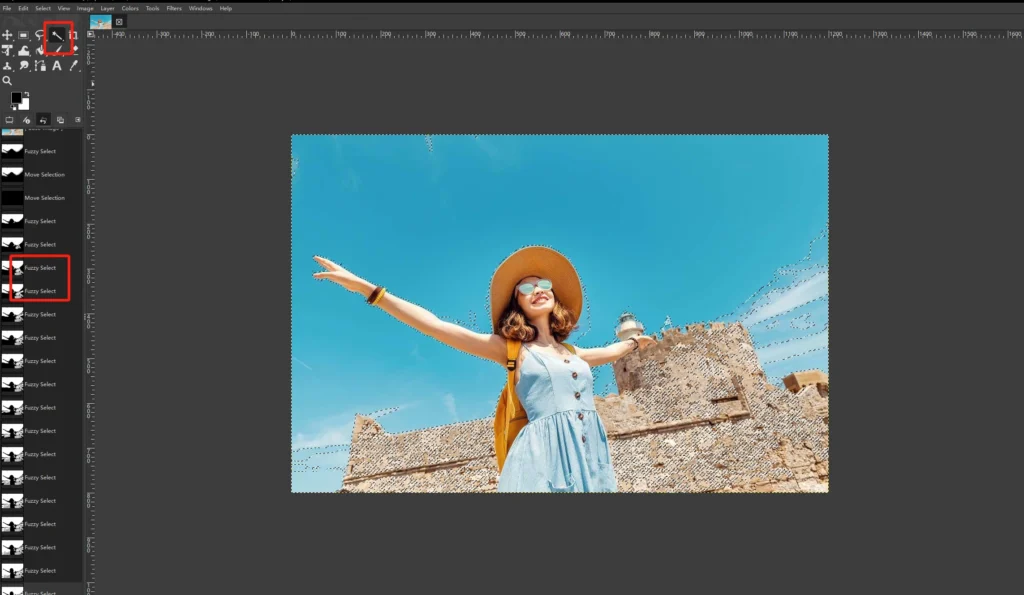Screen dimensions: 1024x595
Task: Select the Free Select lasso tool
Action: tap(40, 35)
